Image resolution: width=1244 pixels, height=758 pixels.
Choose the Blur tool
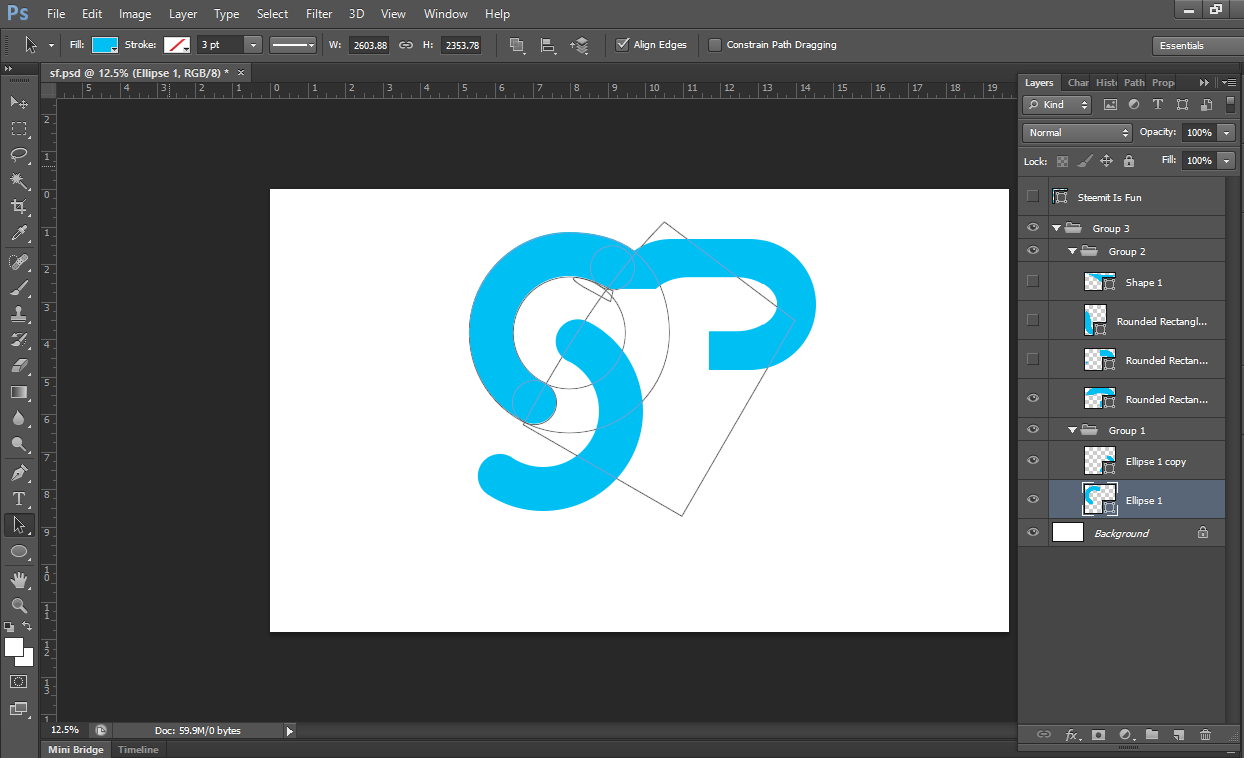[x=19, y=418]
